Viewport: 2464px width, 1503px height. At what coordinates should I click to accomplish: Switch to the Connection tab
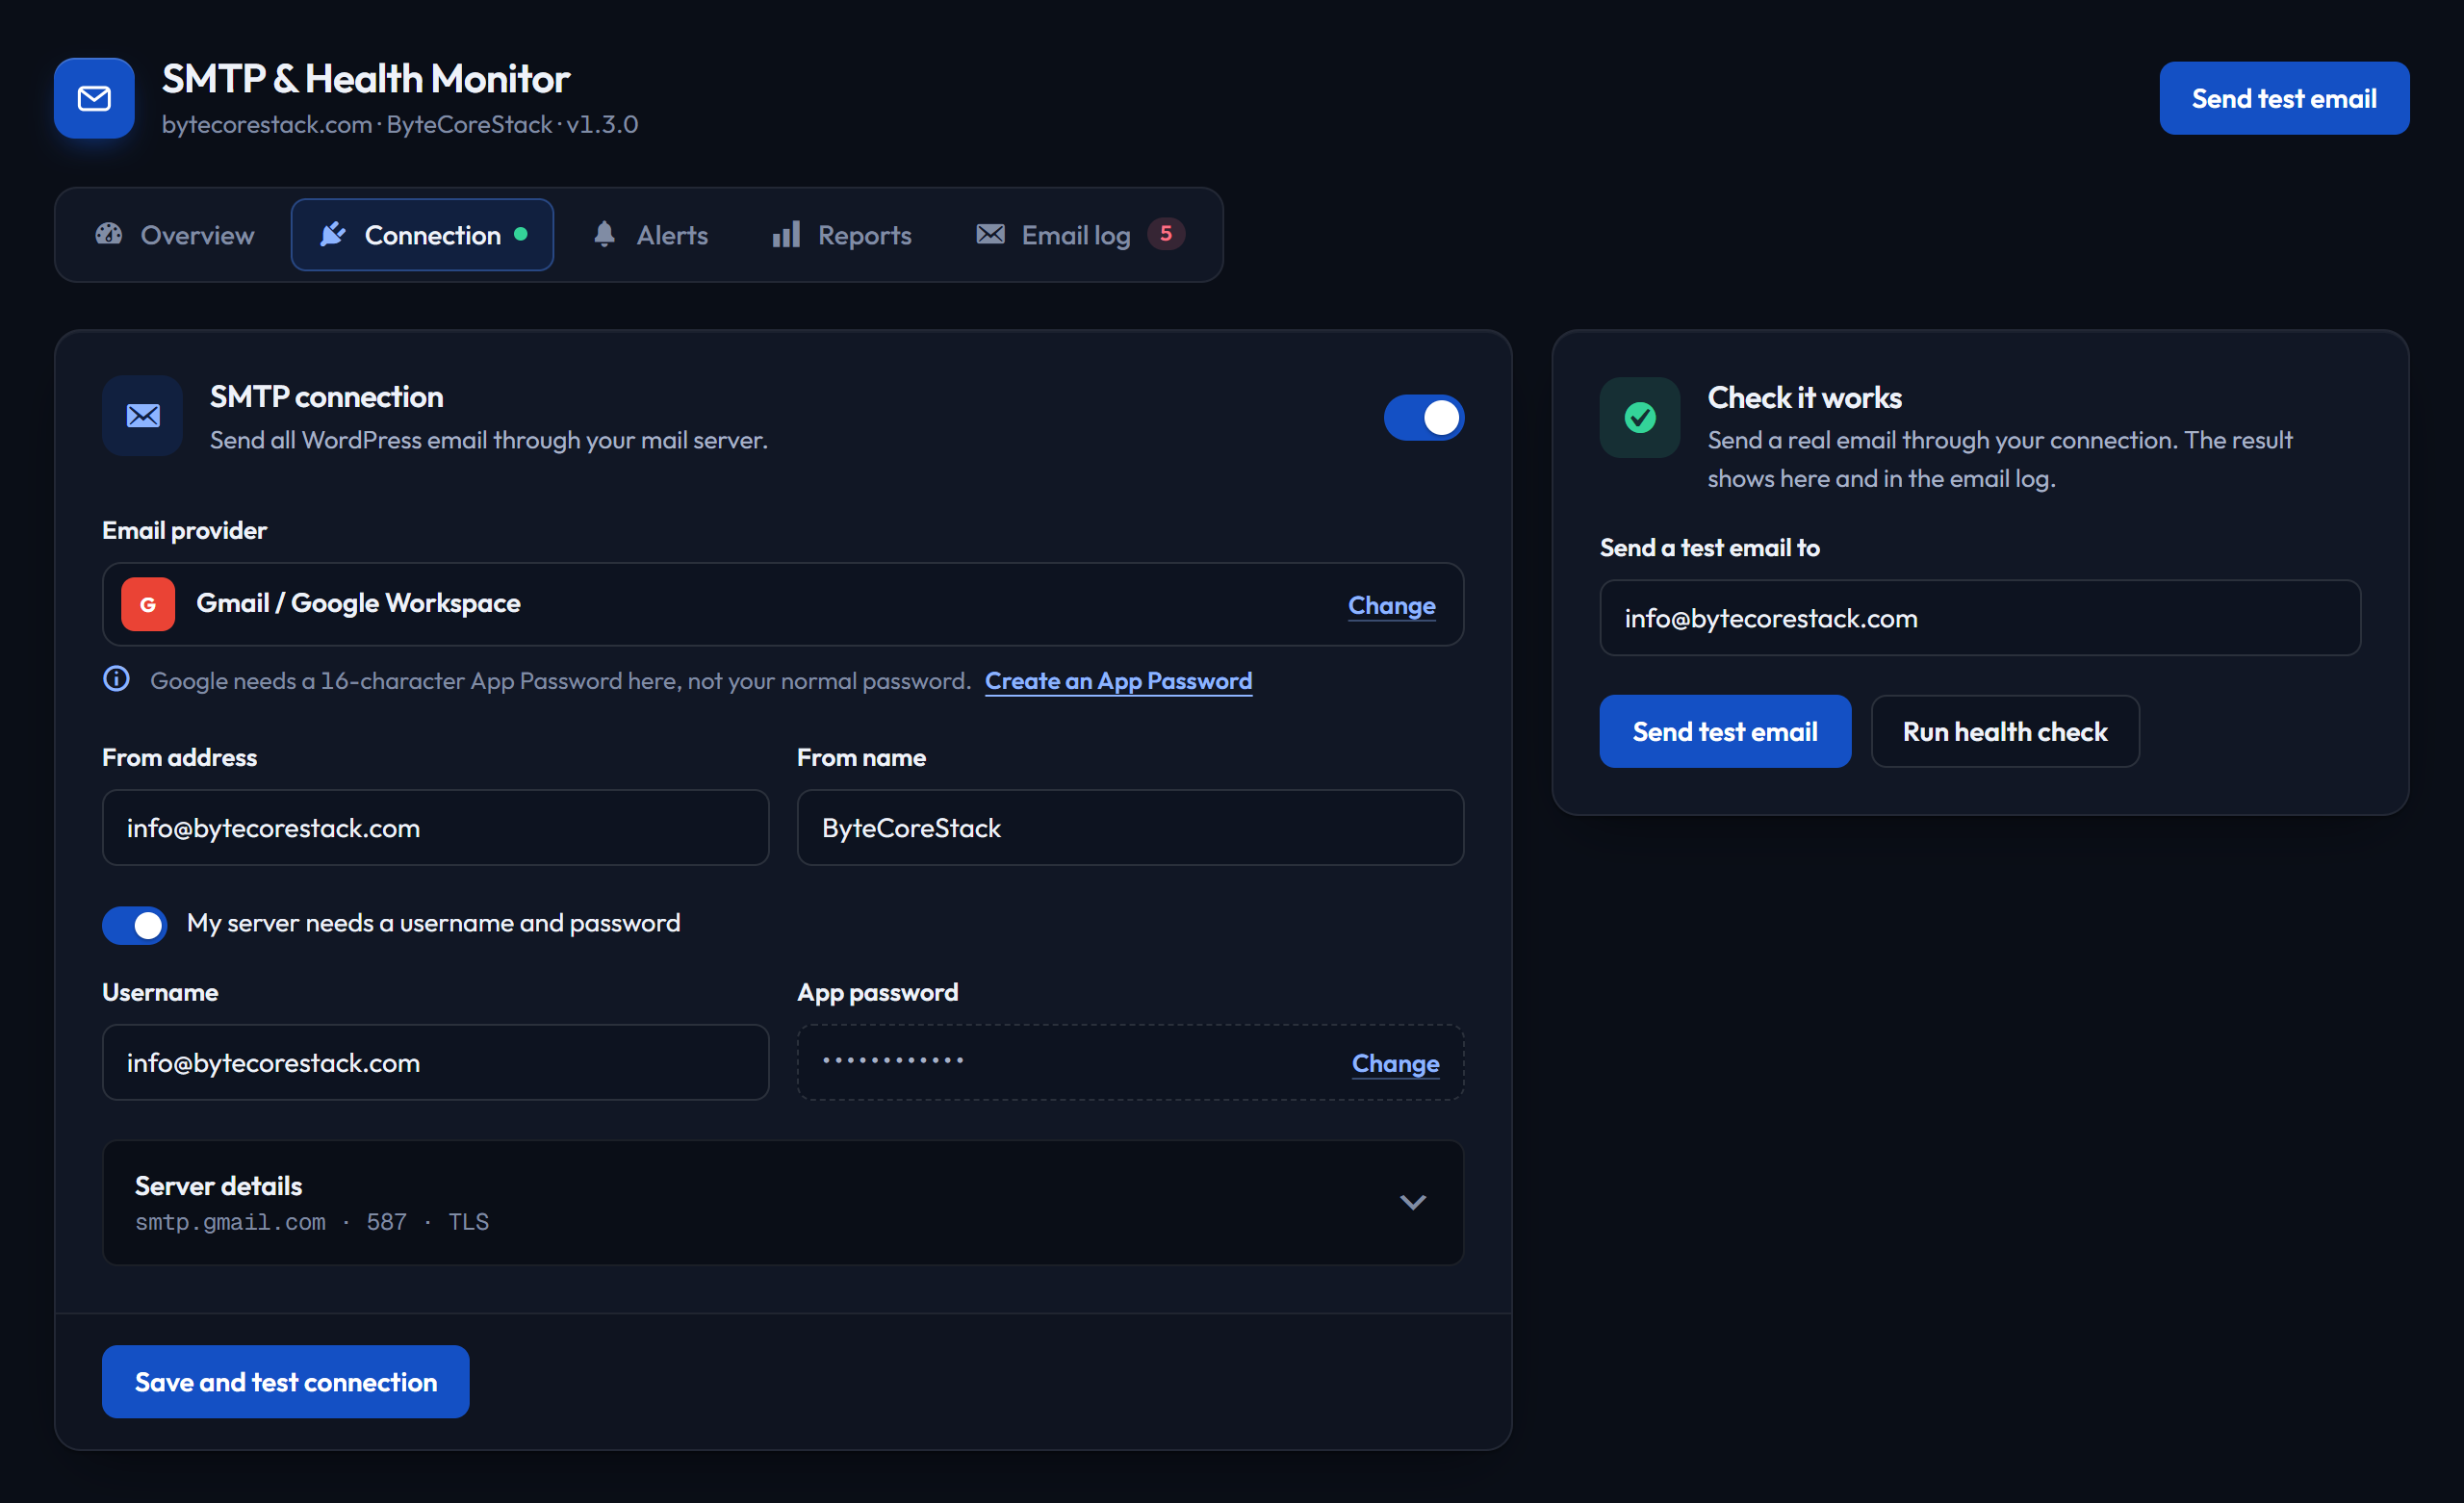coord(422,234)
